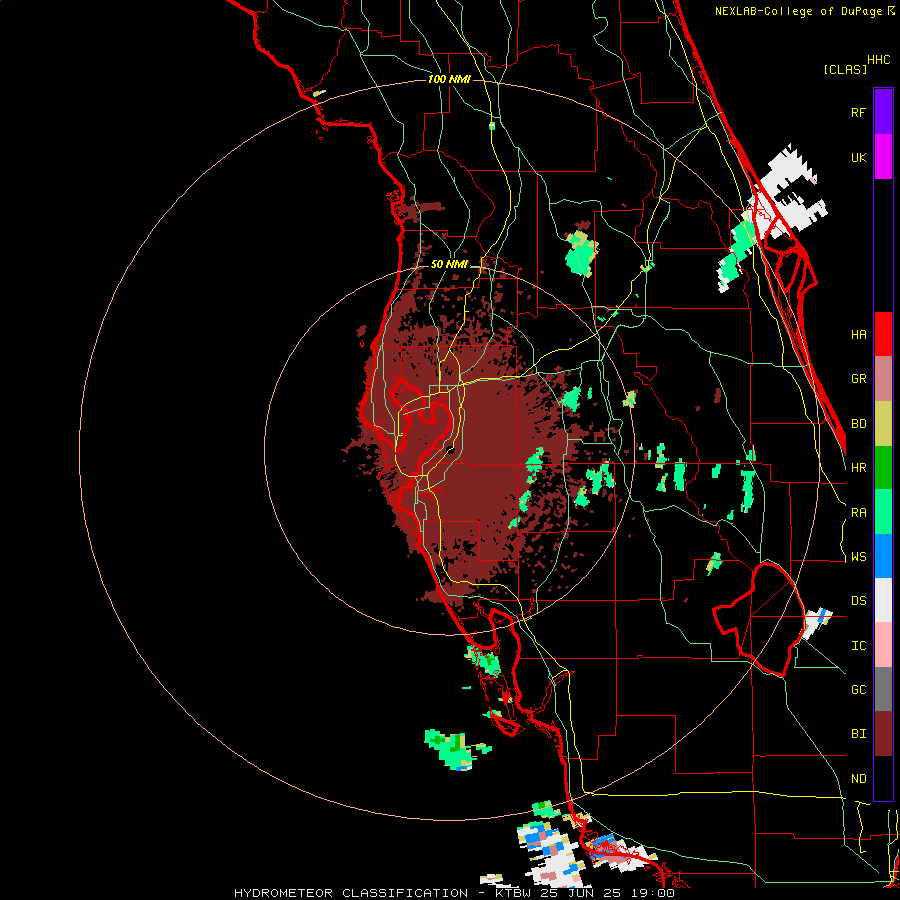Screen dimensions: 900x900
Task: Click the blue WS legend swatch
Action: point(883,556)
